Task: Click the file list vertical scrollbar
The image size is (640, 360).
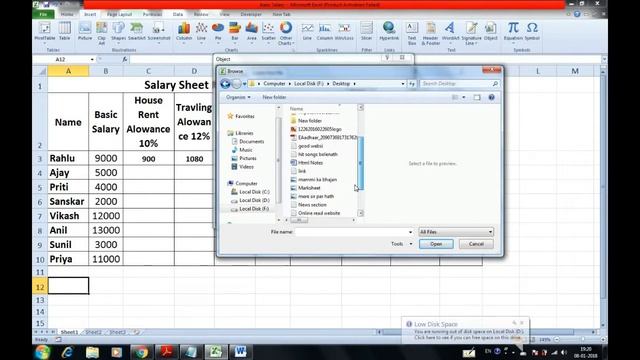Action: (x=360, y=163)
